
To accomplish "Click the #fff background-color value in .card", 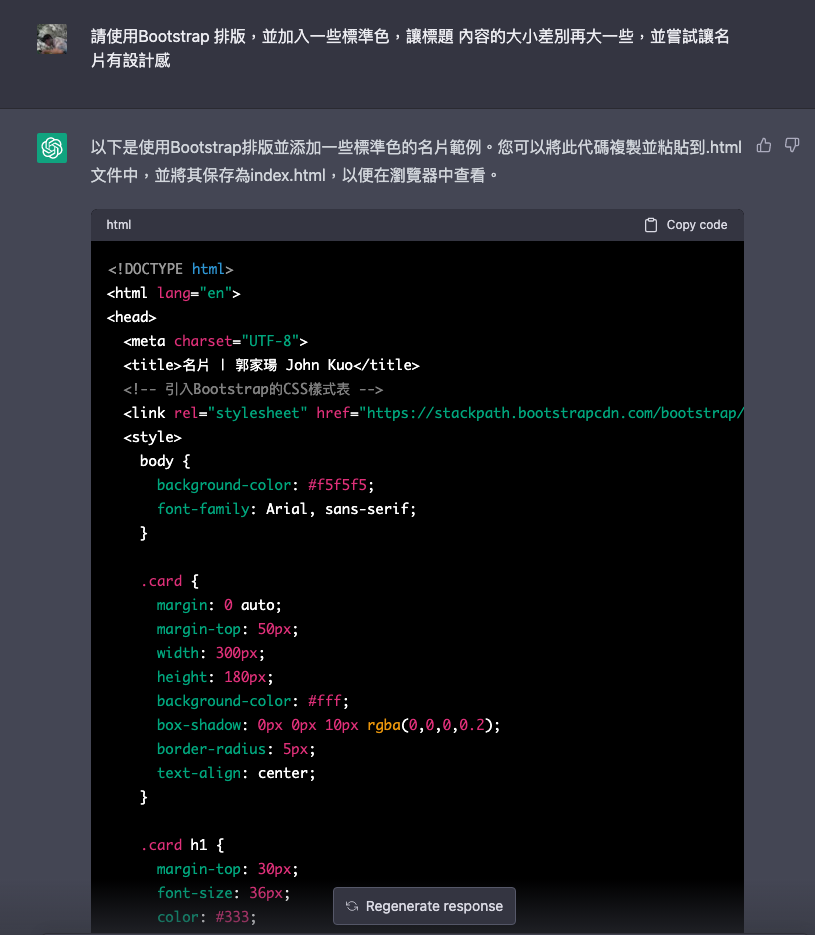I will point(328,701).
